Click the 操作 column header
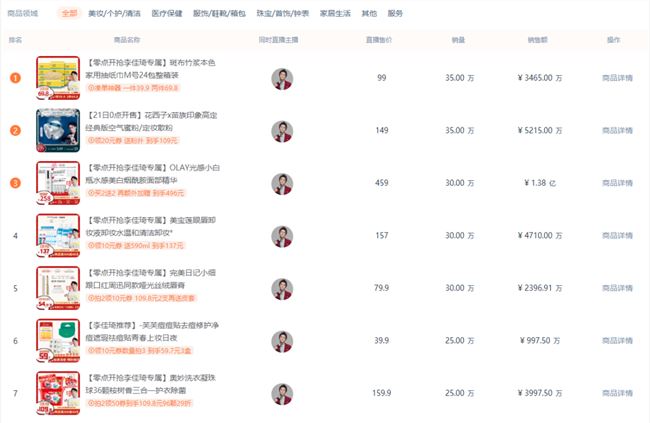This screenshot has height=423, width=650. [614, 40]
